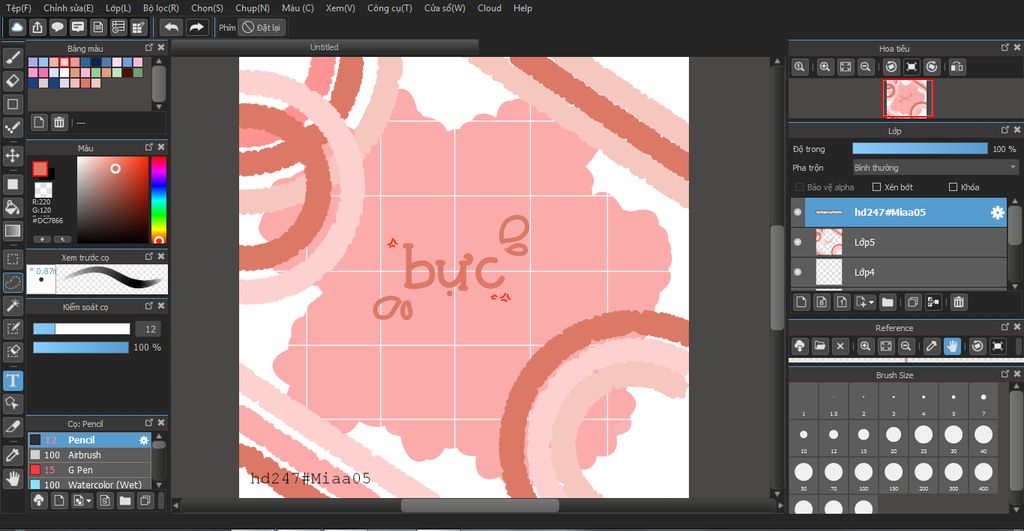Select the Operation tool
The width and height of the screenshot is (1024, 531).
coord(12,404)
